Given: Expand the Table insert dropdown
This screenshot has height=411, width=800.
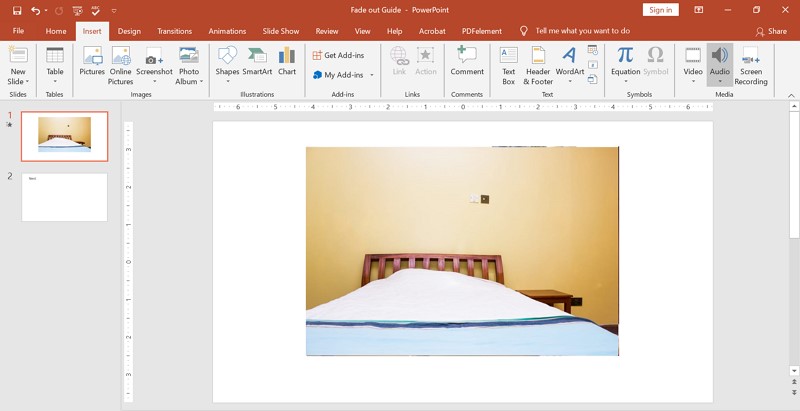Looking at the screenshot, I should [x=55, y=81].
